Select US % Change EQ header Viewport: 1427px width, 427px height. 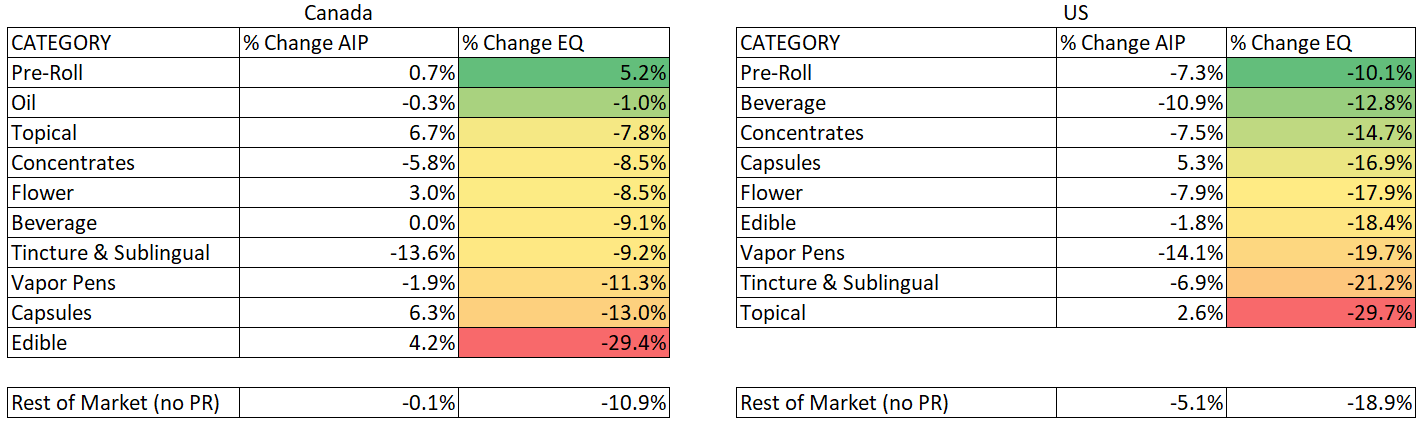[x=1320, y=43]
